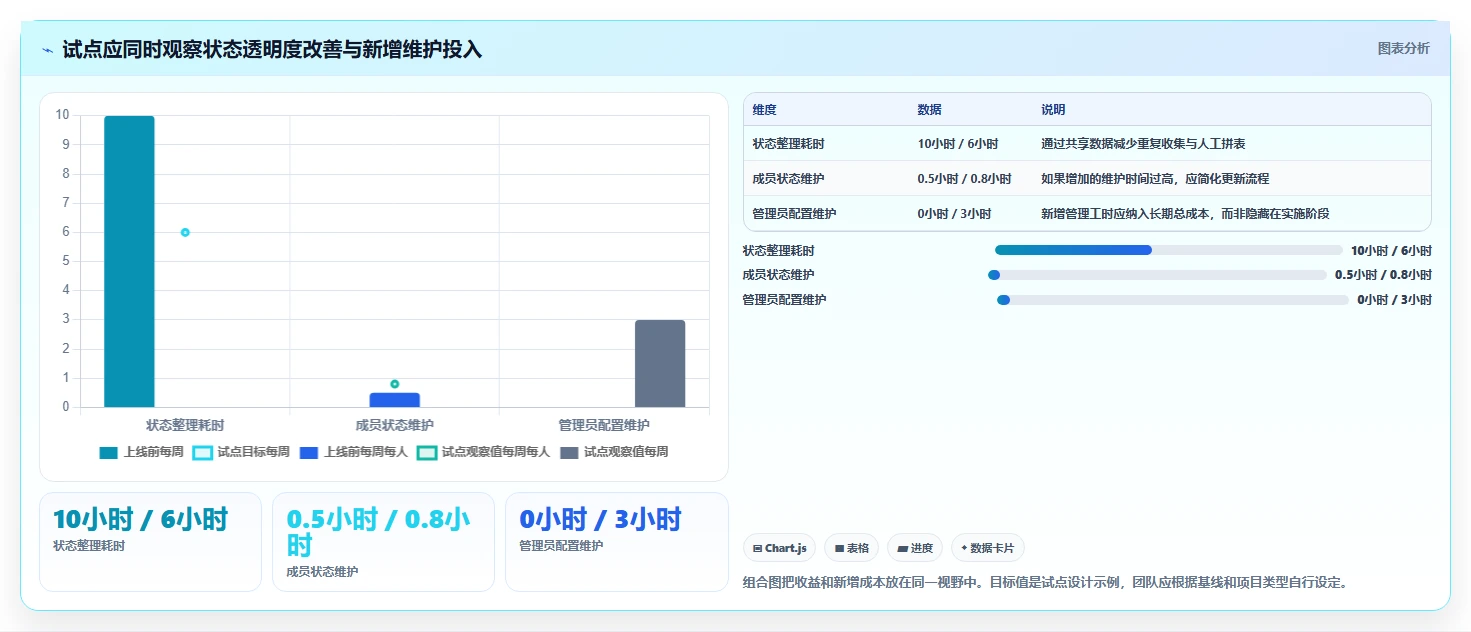Viewport: 1471px width, 632px height.
Task: Click description 通过共享数据减少重复收集与人工拼表
Action: point(1143,144)
